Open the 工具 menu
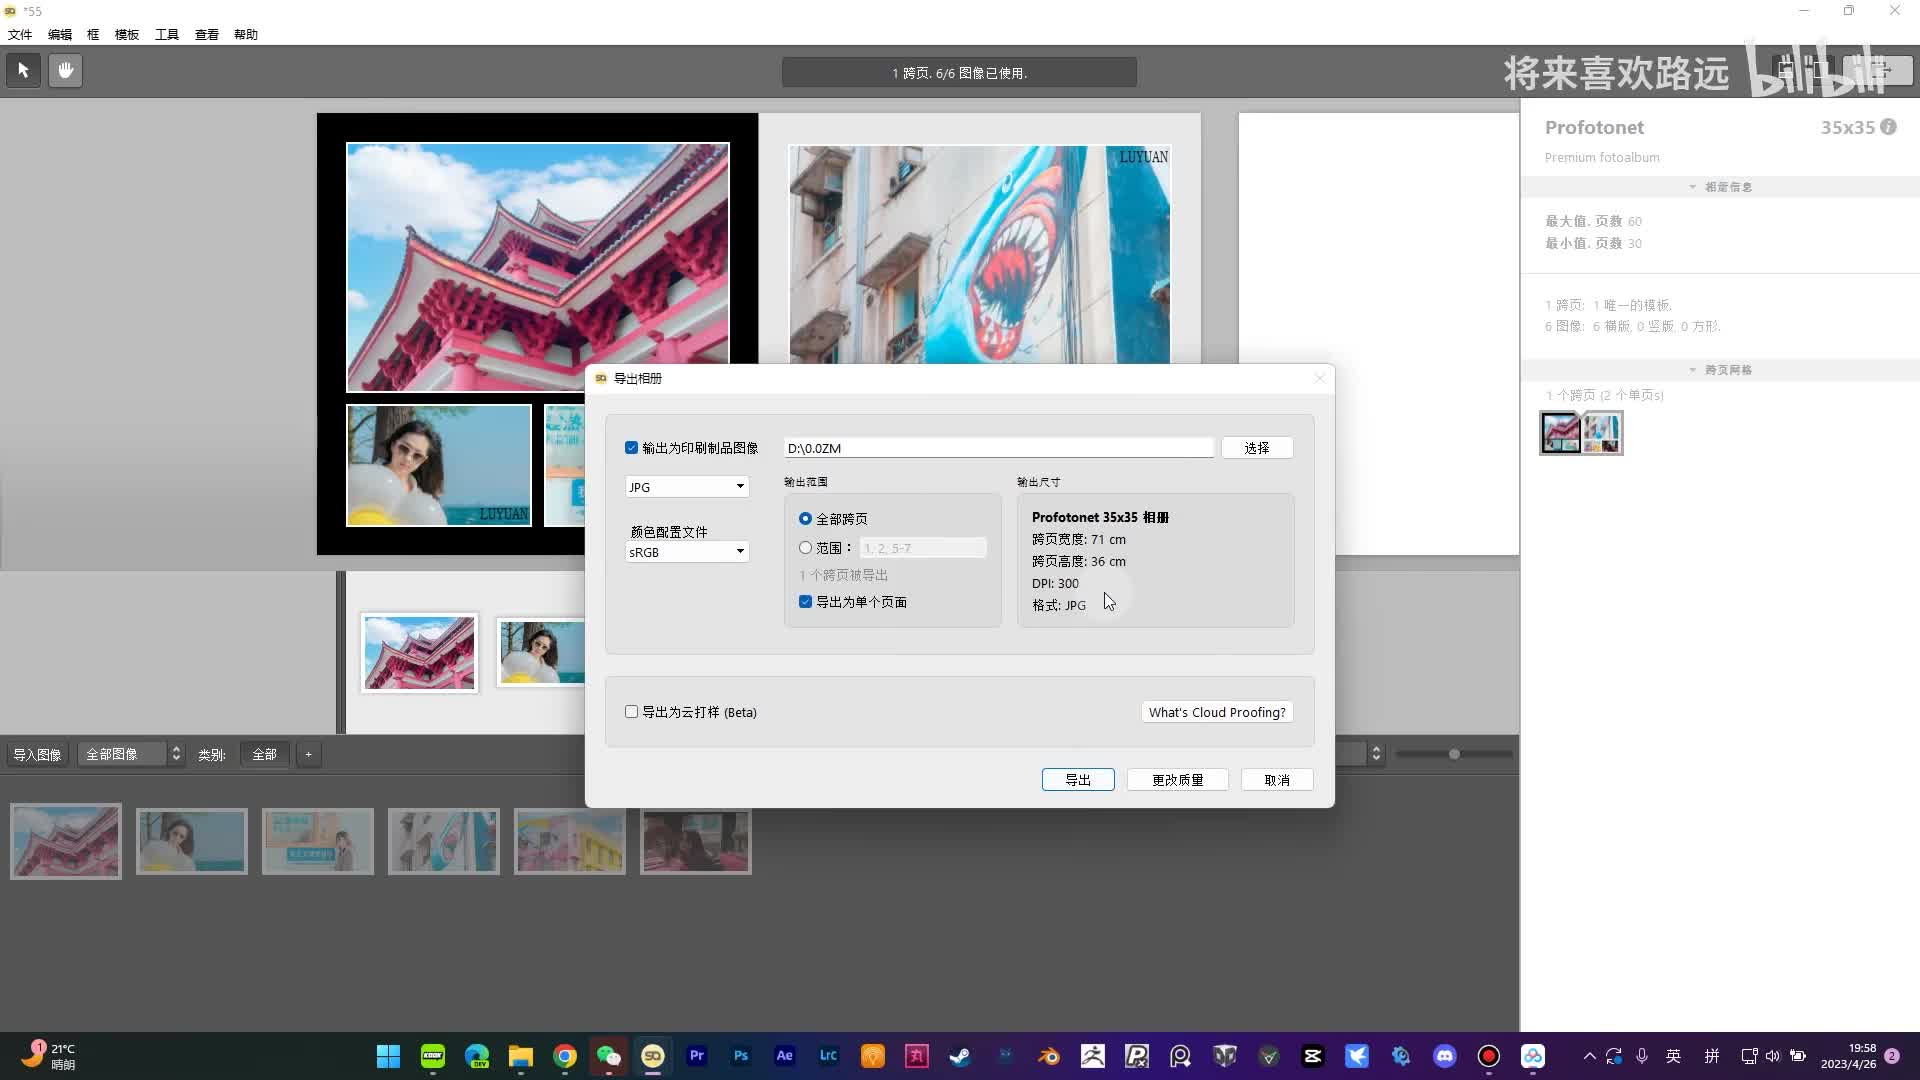This screenshot has width=1920, height=1080. [x=167, y=34]
